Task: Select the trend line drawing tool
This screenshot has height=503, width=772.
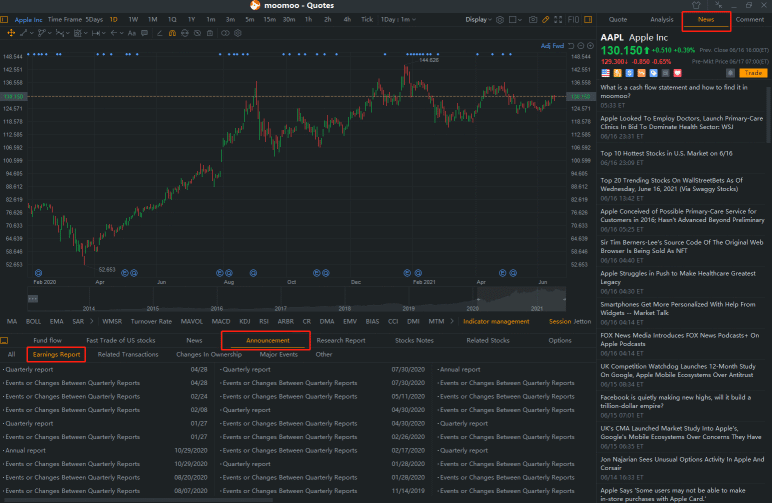Action: (x=23, y=33)
